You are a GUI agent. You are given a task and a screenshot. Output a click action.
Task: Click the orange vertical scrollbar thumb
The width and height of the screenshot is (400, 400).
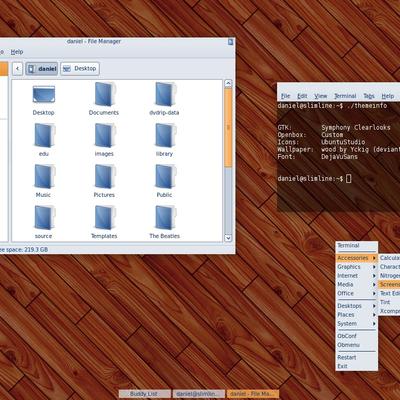(x=228, y=127)
